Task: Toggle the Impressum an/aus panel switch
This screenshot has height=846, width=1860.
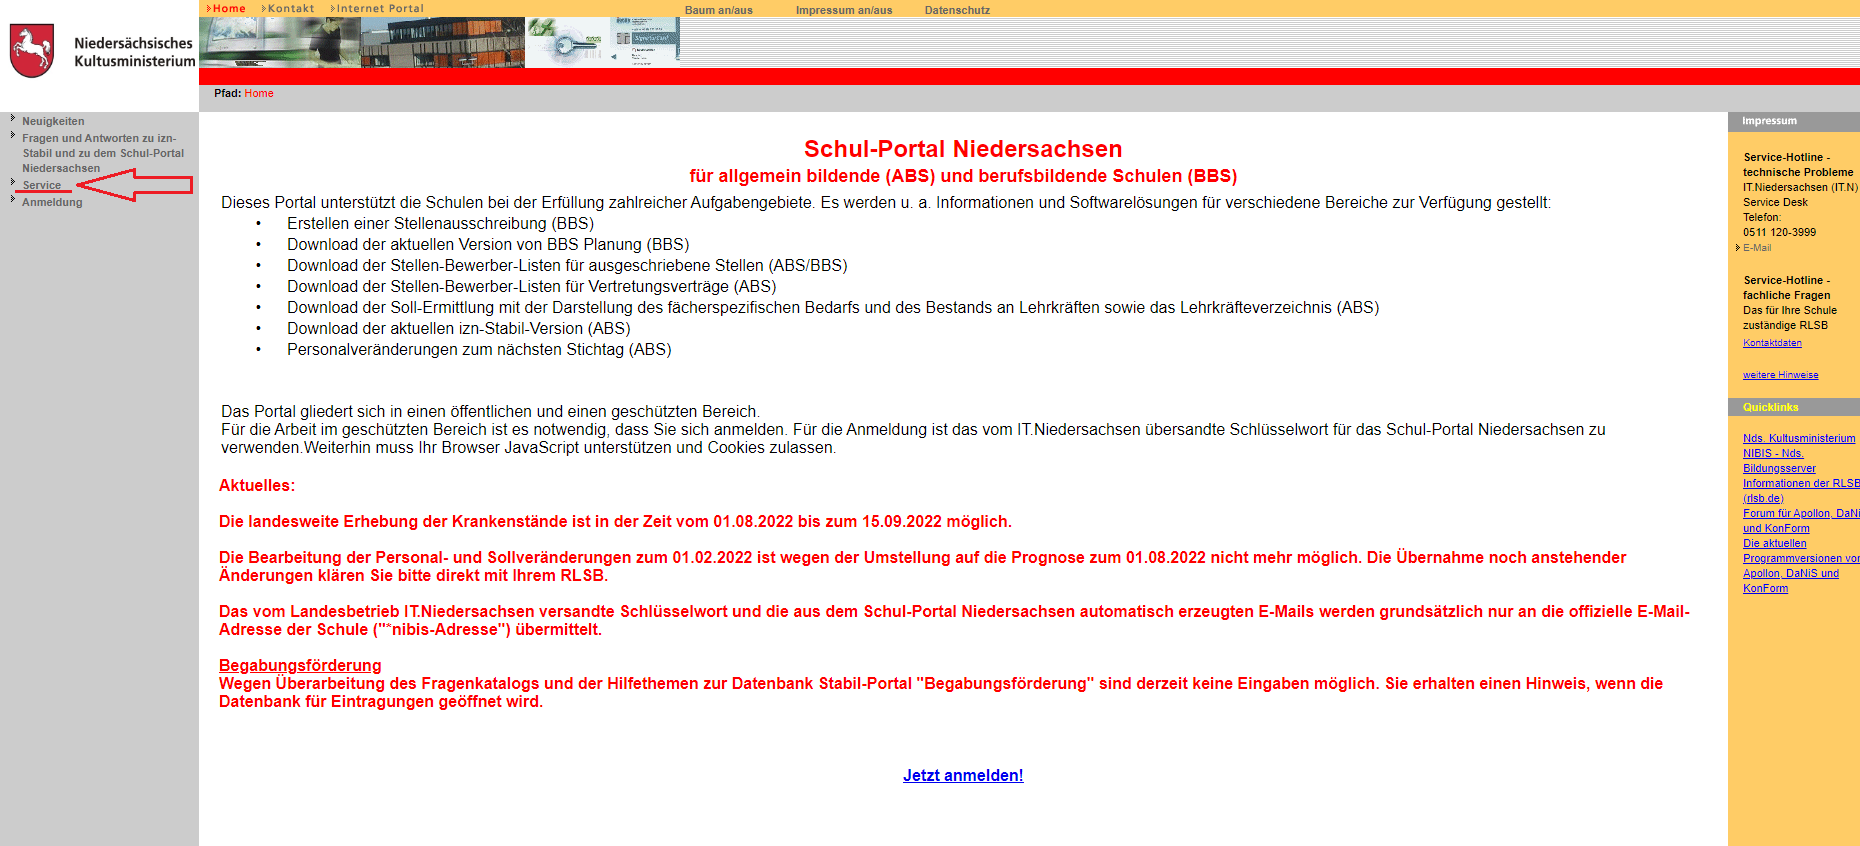Action: point(843,10)
